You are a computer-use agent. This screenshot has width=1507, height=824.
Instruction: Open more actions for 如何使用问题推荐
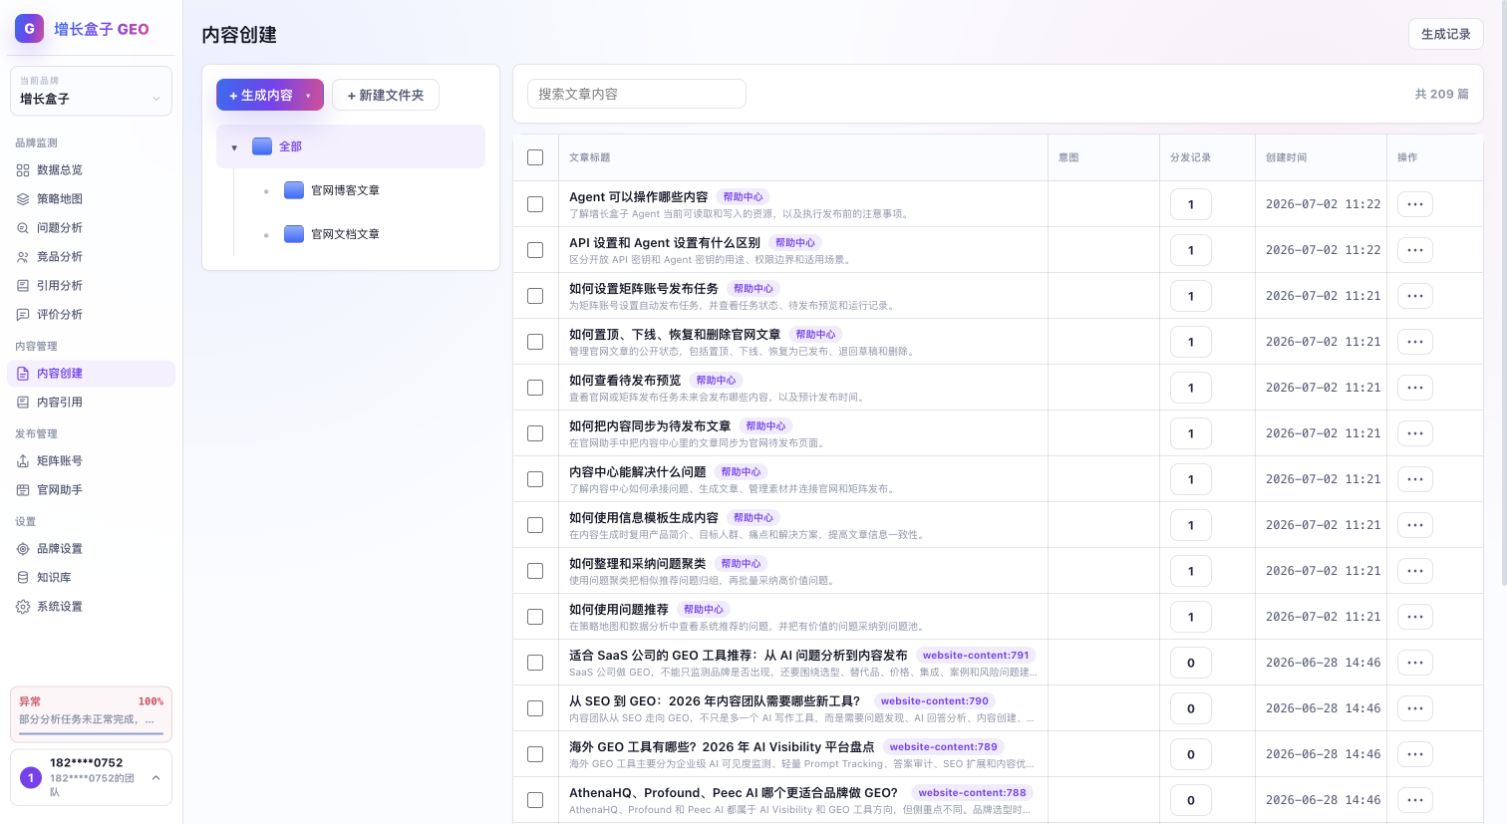(x=1415, y=617)
